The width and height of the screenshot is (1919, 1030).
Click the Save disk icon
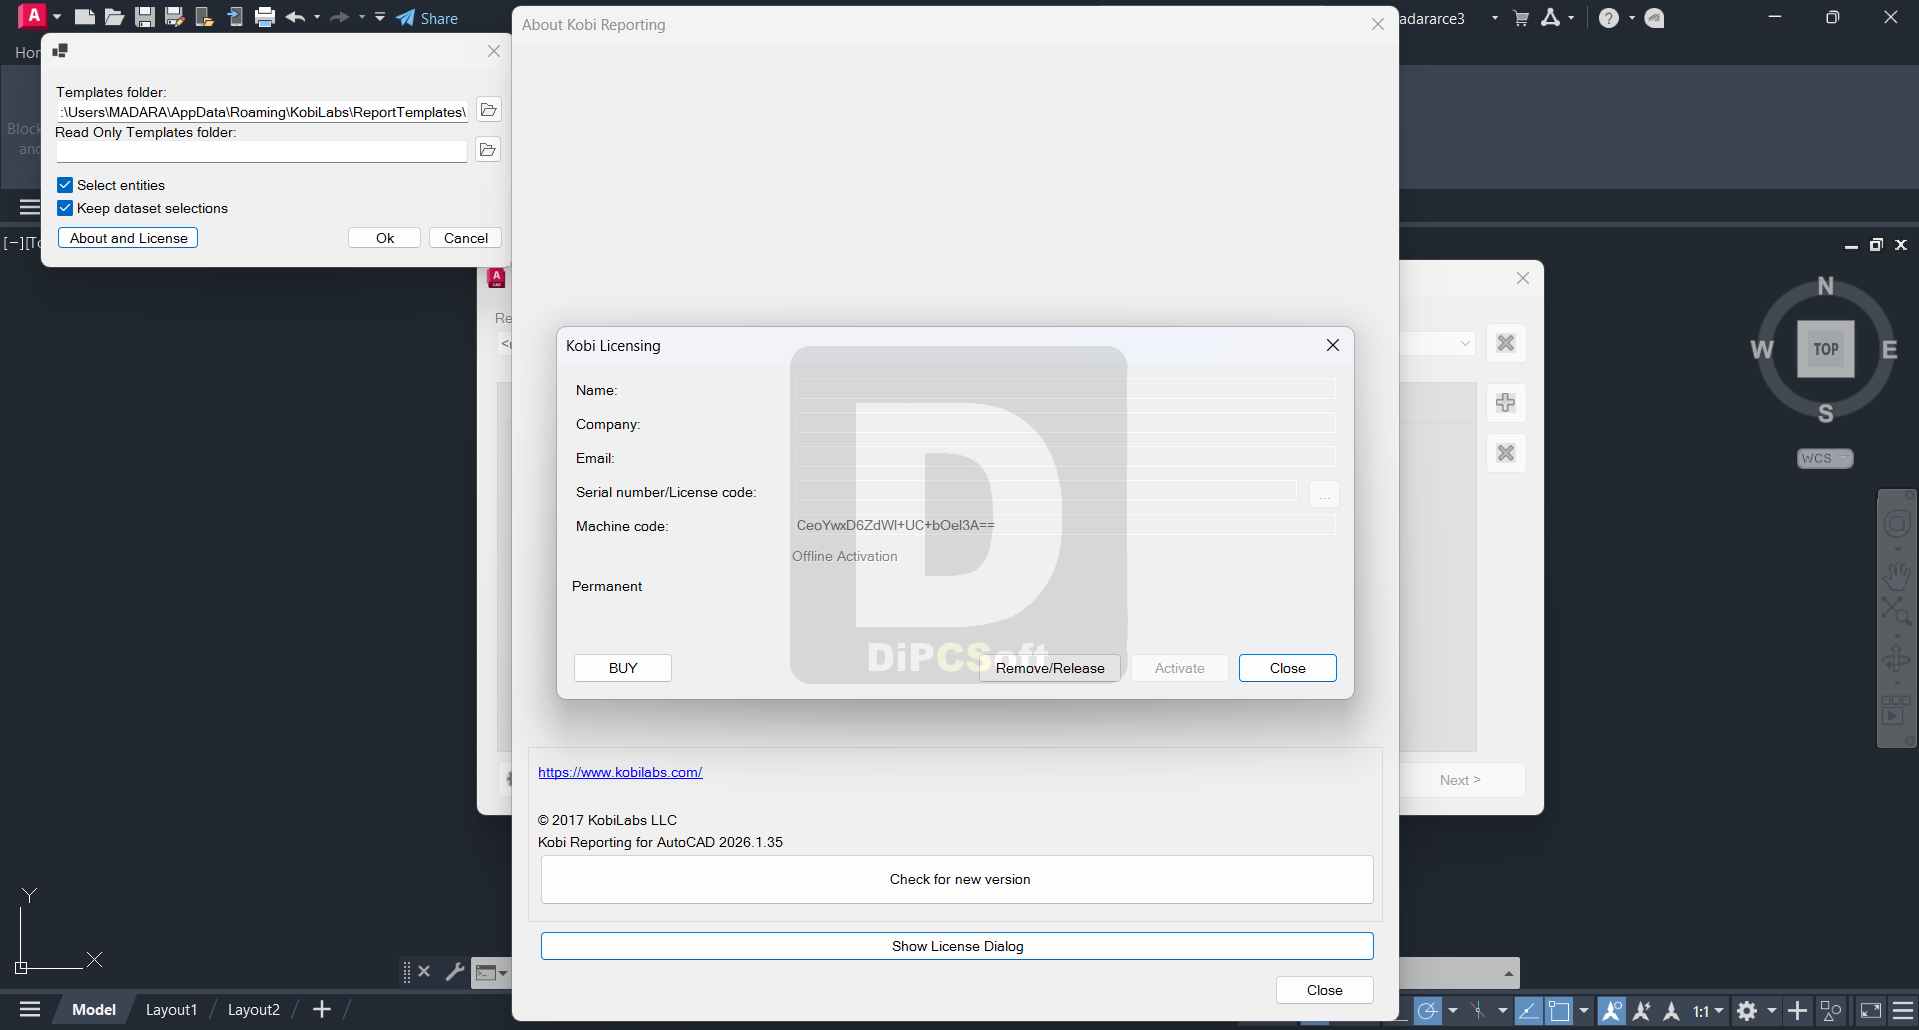(145, 17)
